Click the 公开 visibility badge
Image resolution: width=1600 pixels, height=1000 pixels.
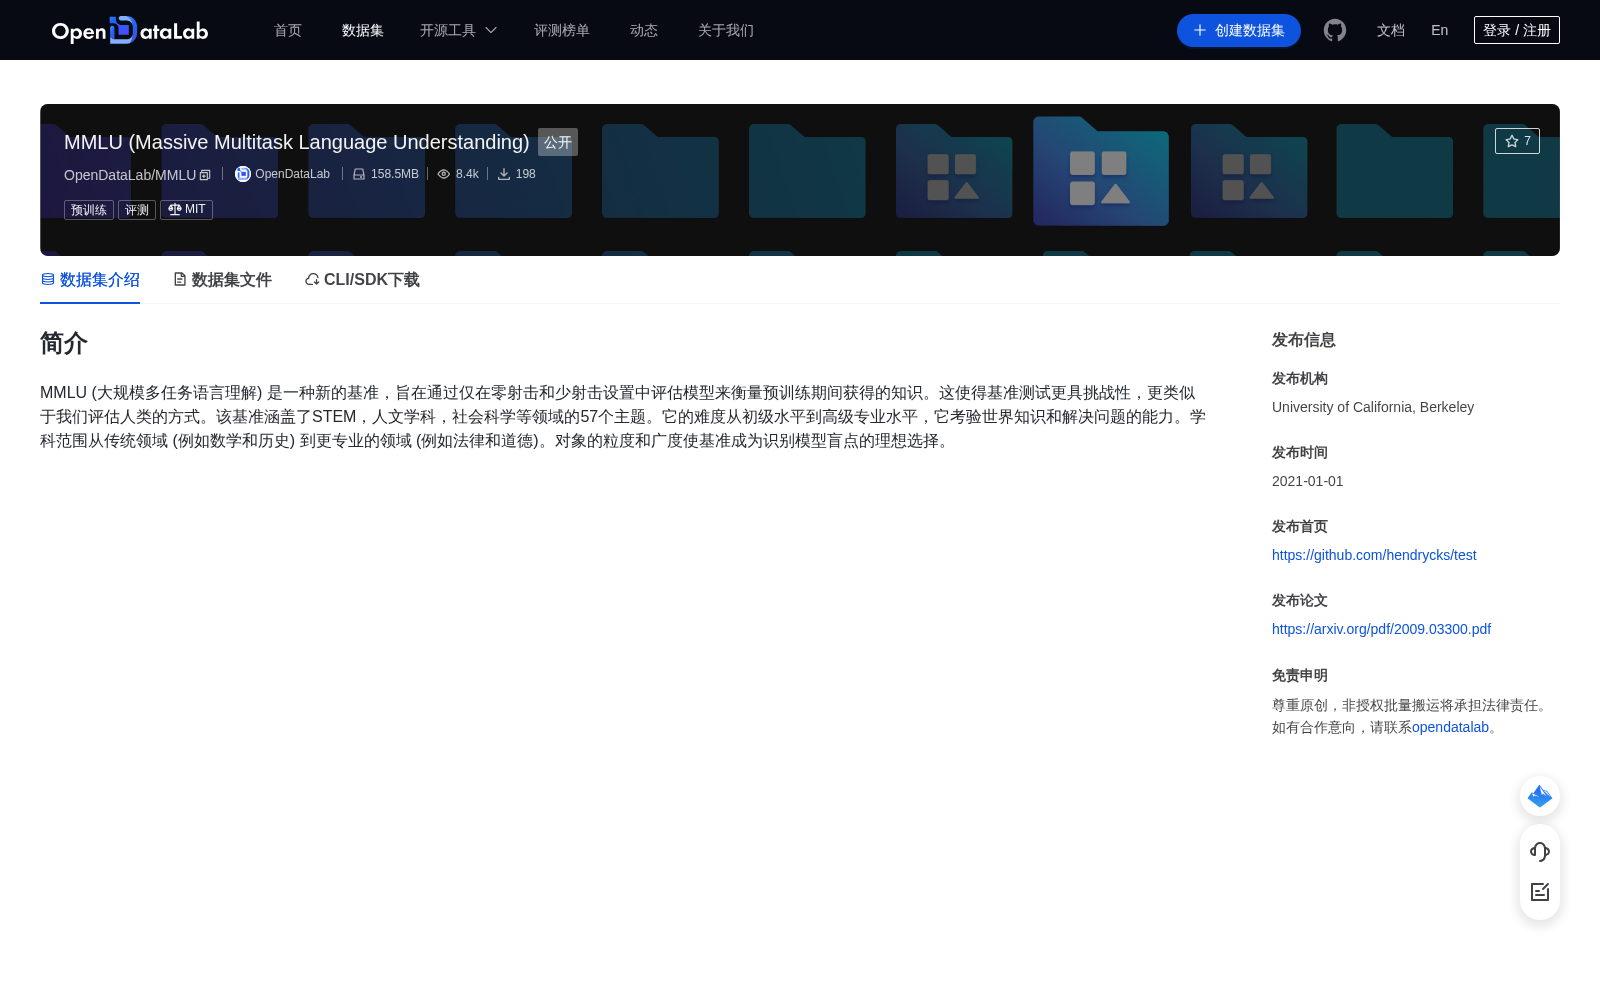tap(558, 142)
